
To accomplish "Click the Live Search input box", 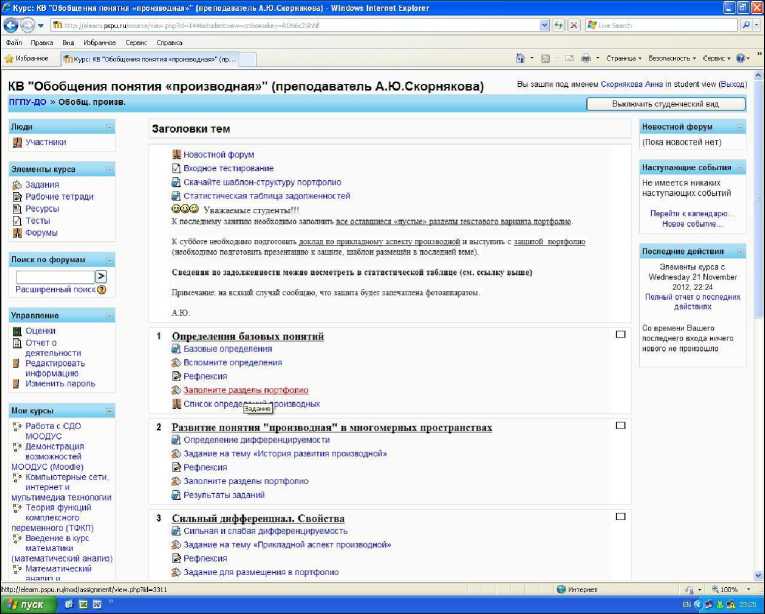I will click(661, 25).
